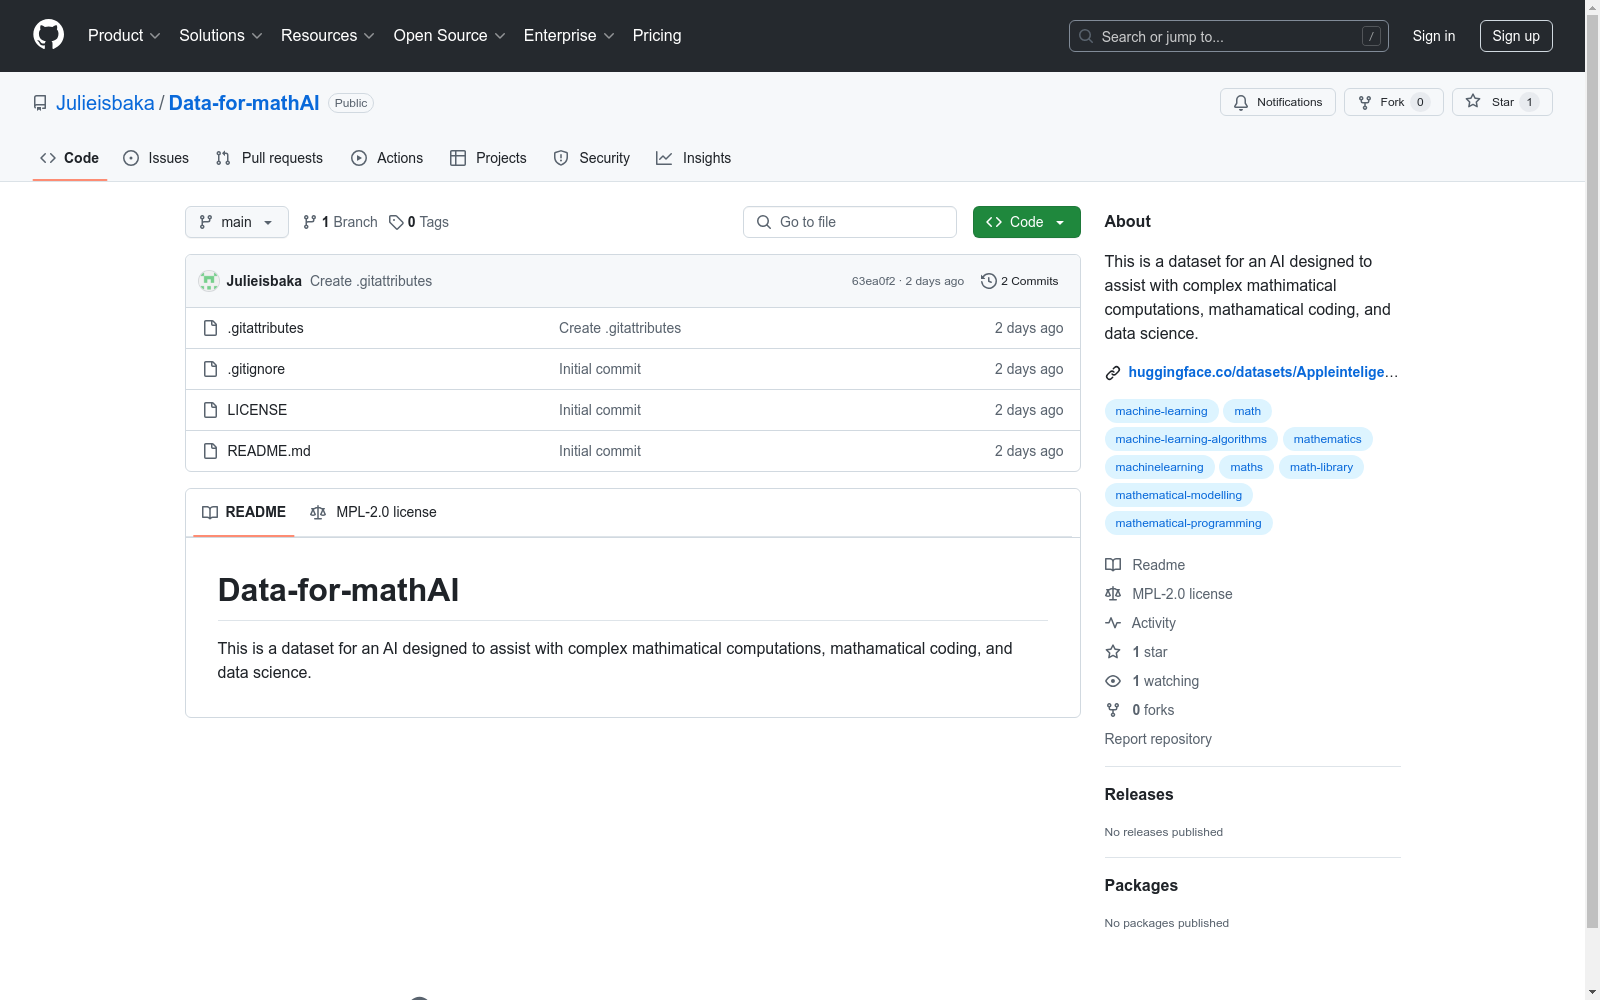Screen dimensions: 1600x1000
Task: Click the bell icon in Notifications
Action: [1241, 102]
